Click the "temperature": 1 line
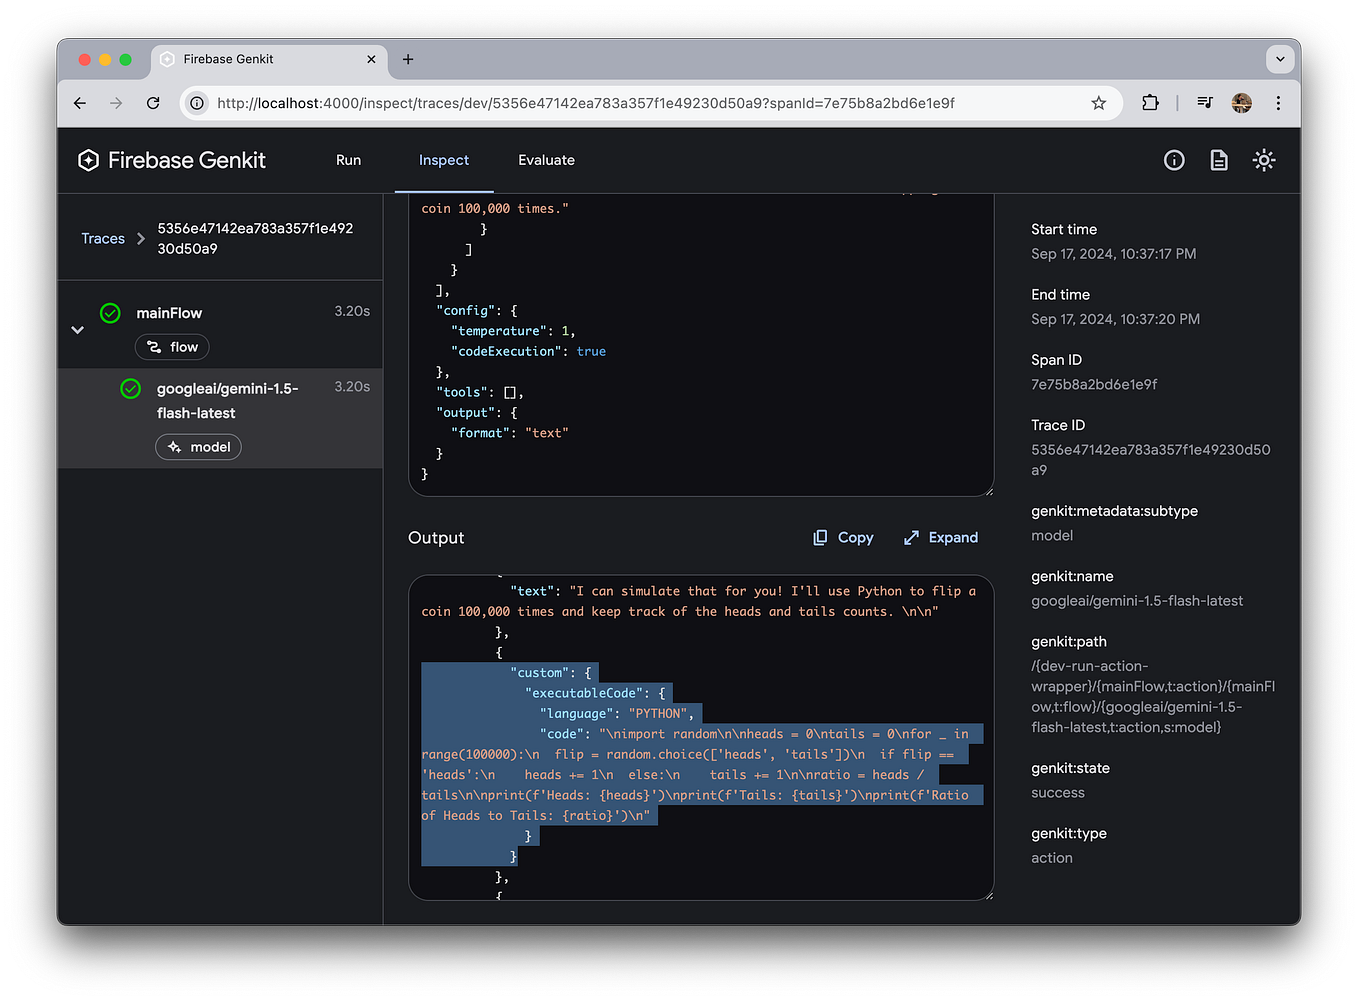 click(513, 331)
